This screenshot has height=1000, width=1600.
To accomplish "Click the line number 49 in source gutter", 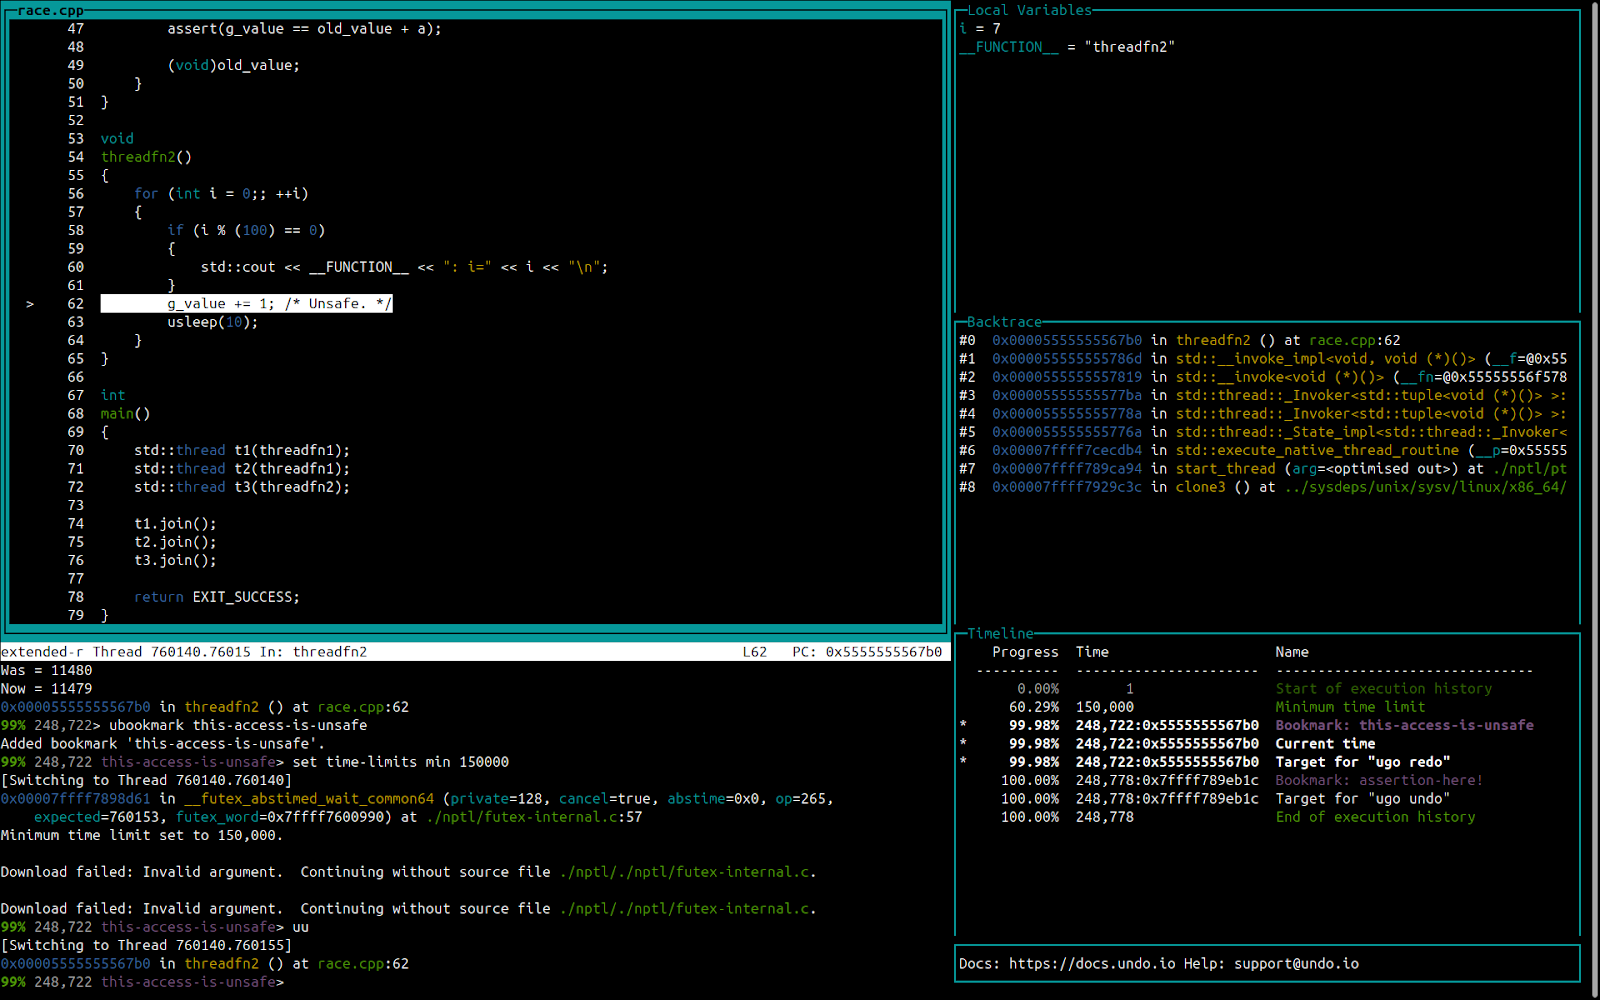I will coord(76,65).
